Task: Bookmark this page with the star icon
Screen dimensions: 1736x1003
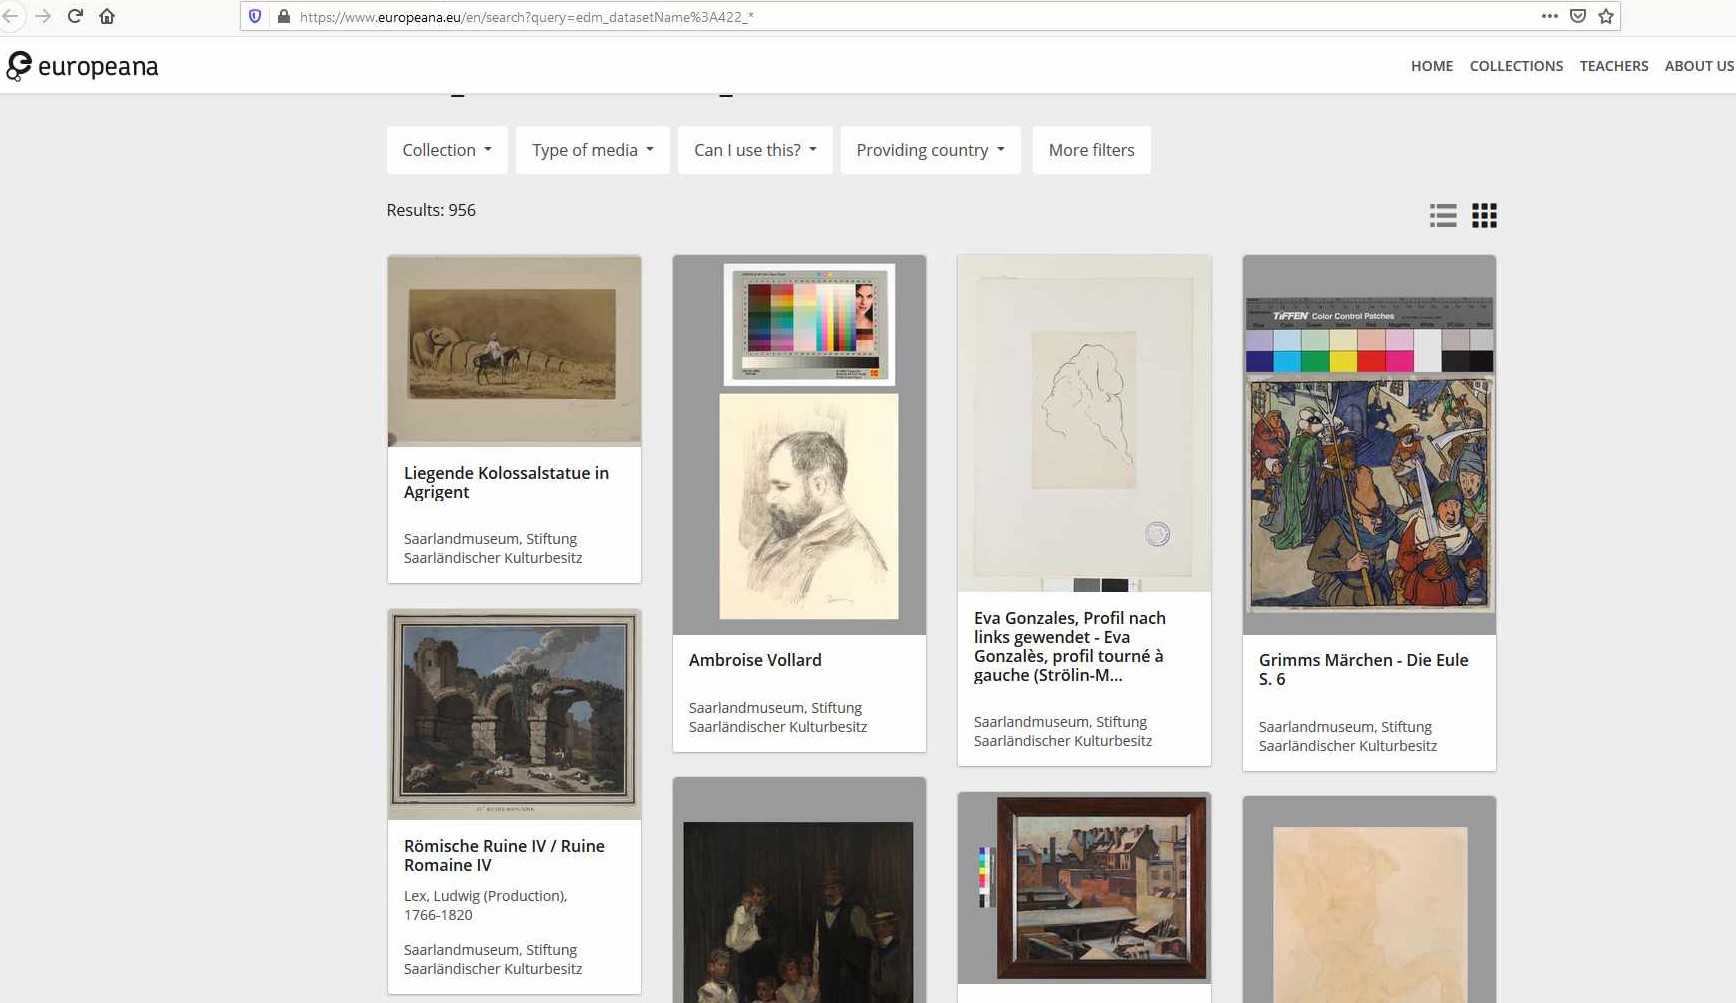Action: tap(1606, 16)
